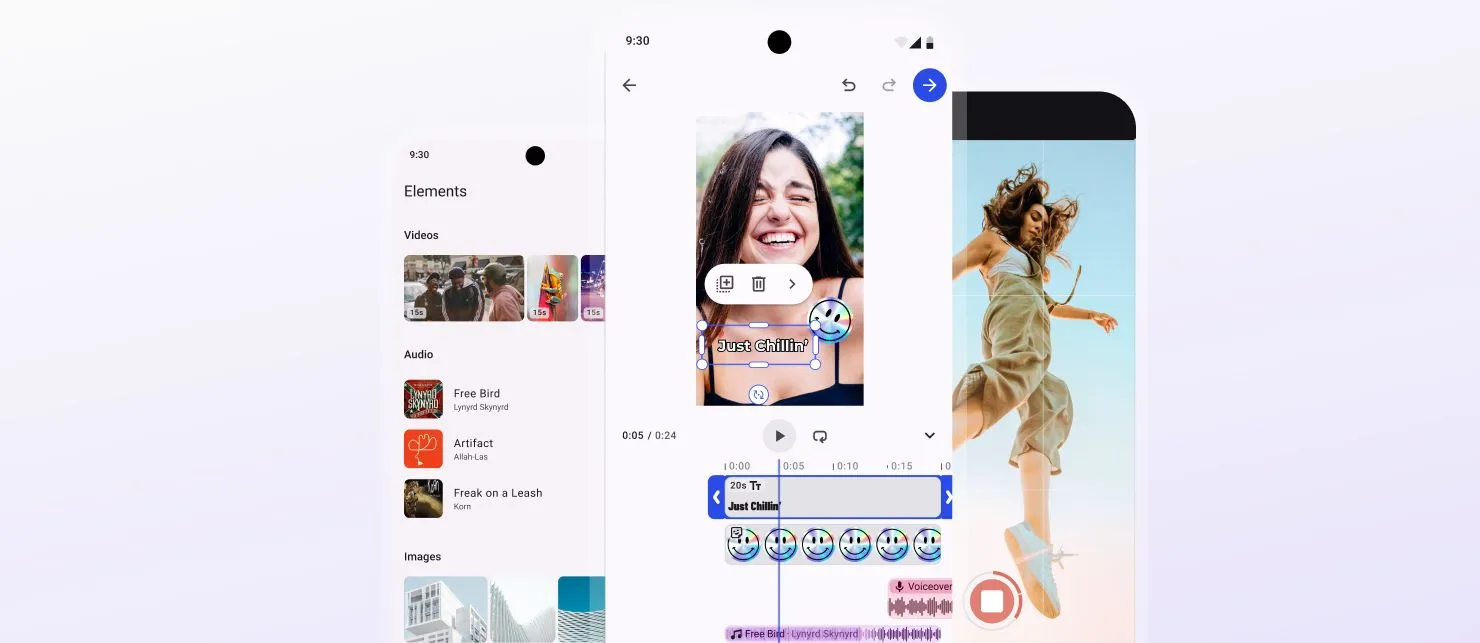Image resolution: width=1480 pixels, height=643 pixels.
Task: Open the second image thumbnail in Images
Action: [x=523, y=609]
